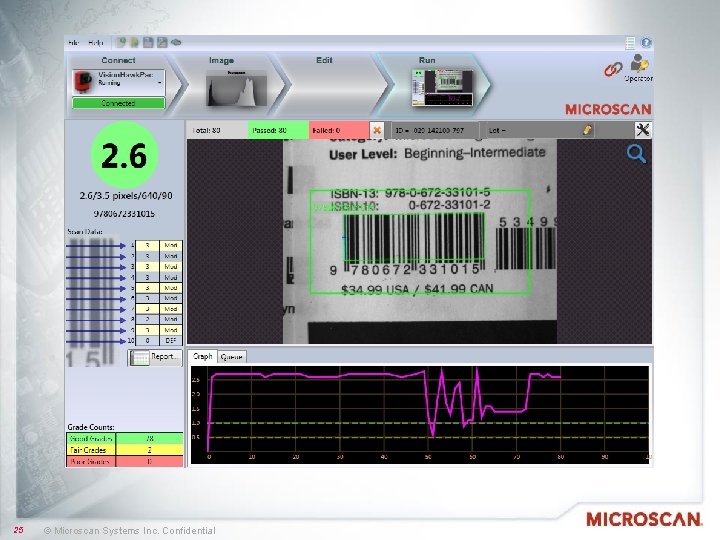Click the blue magnifier zoom icon
This screenshot has height=540, width=720.
click(x=636, y=153)
